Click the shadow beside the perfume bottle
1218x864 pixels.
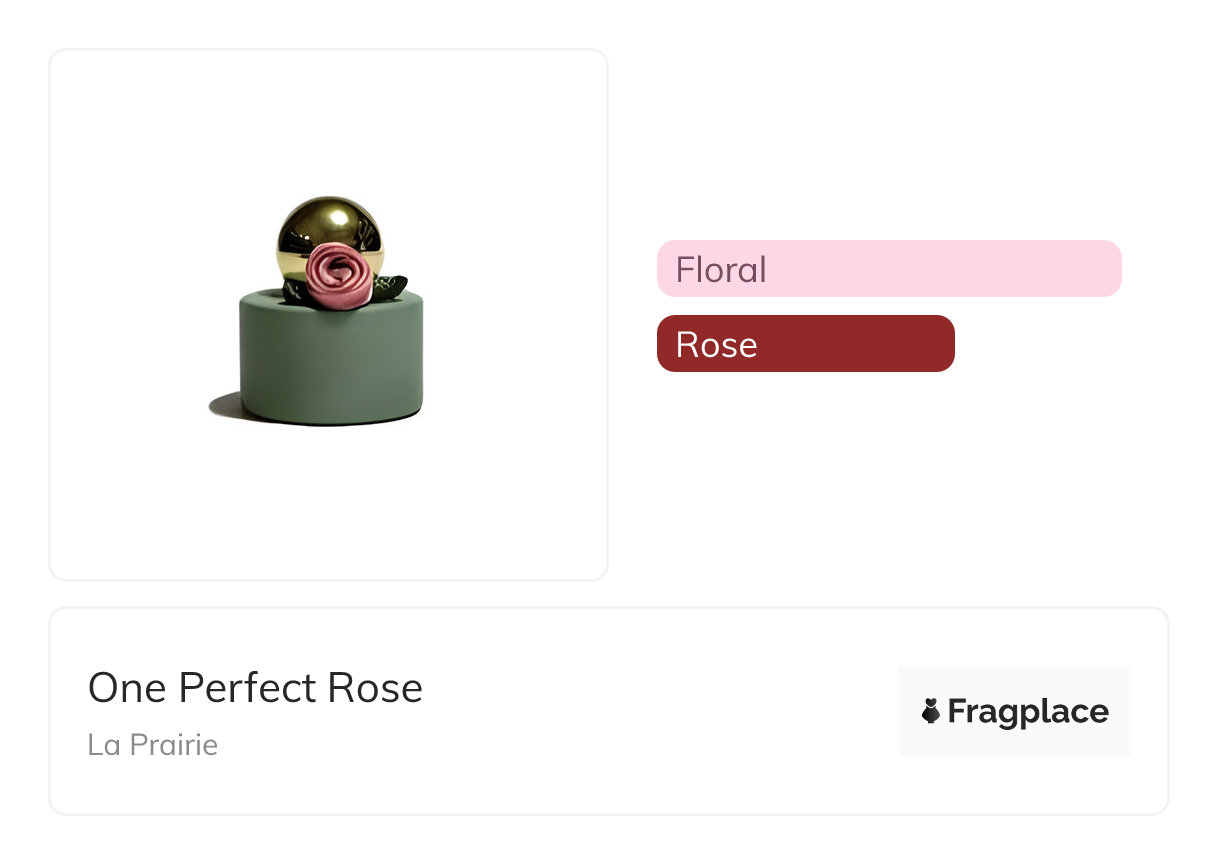222,405
